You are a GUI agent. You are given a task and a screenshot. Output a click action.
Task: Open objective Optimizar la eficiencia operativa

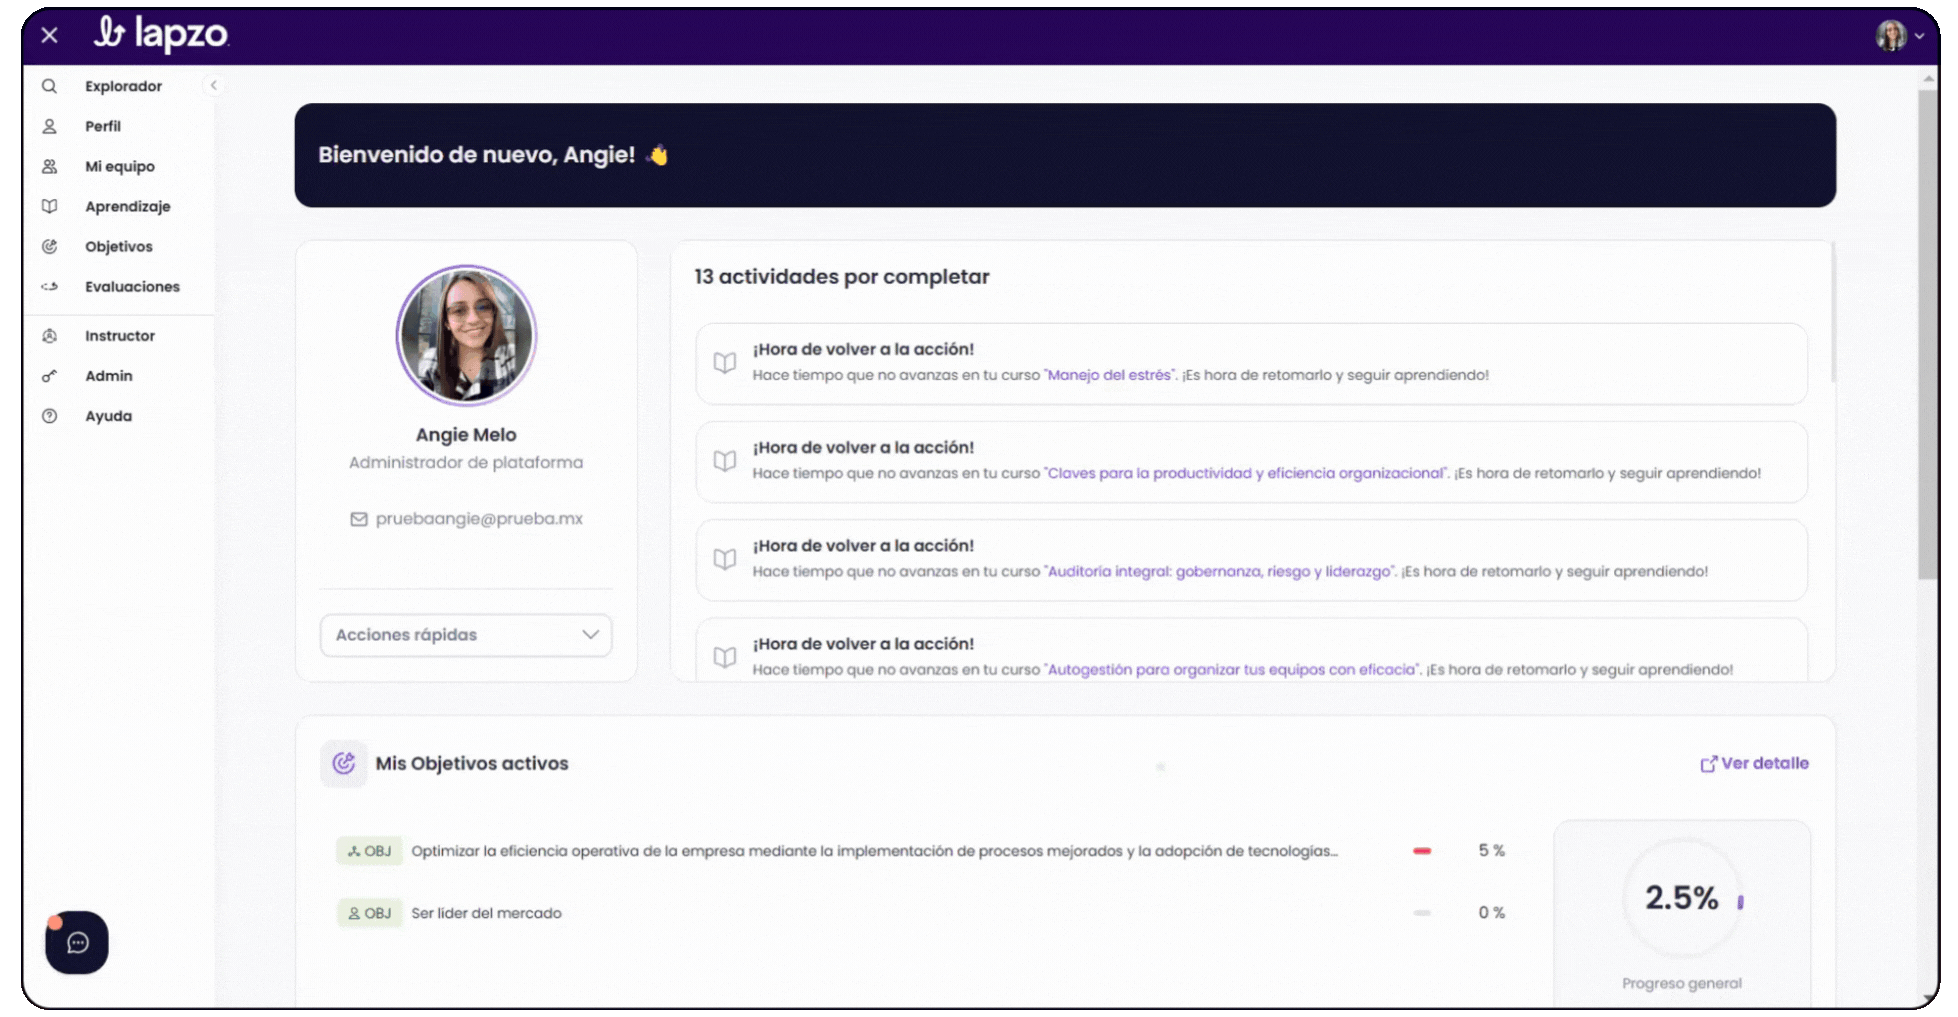tap(874, 851)
